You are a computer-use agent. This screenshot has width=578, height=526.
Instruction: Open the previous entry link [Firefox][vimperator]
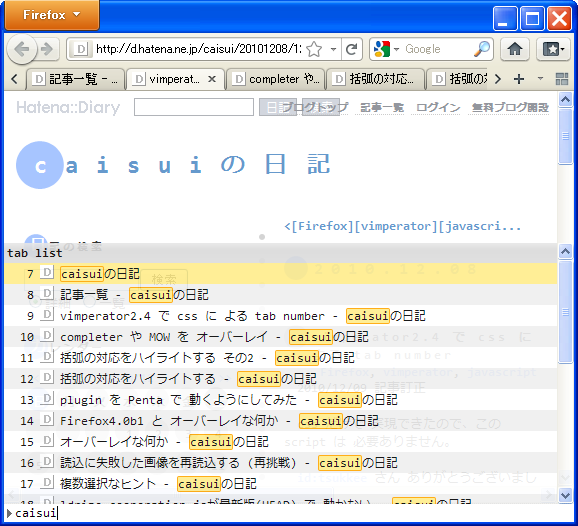click(x=403, y=226)
